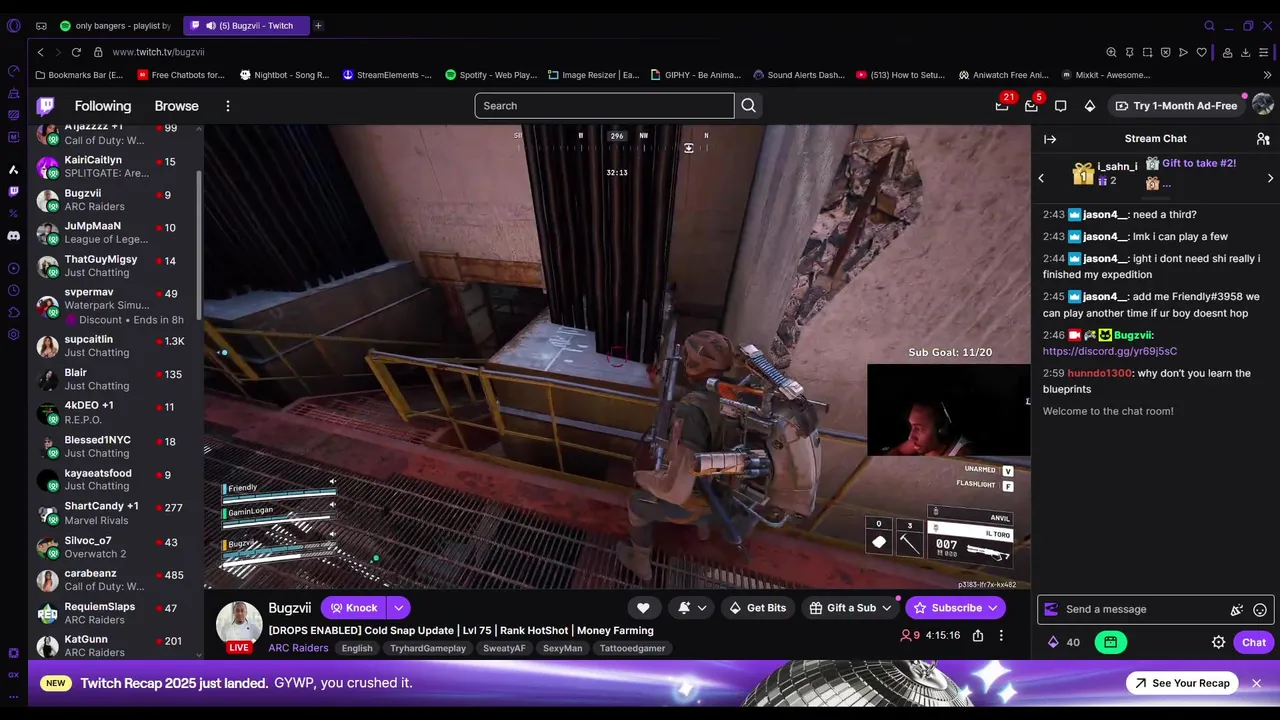Open notifications inbox with badge 5
The image size is (1280, 720).
[1032, 105]
